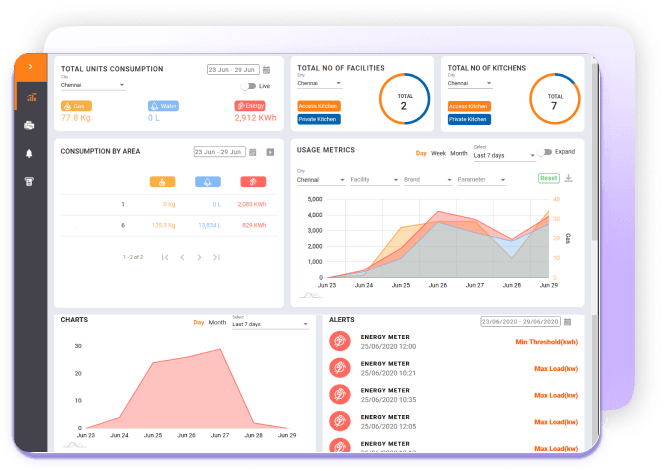Toggle the Live switch

[249, 86]
